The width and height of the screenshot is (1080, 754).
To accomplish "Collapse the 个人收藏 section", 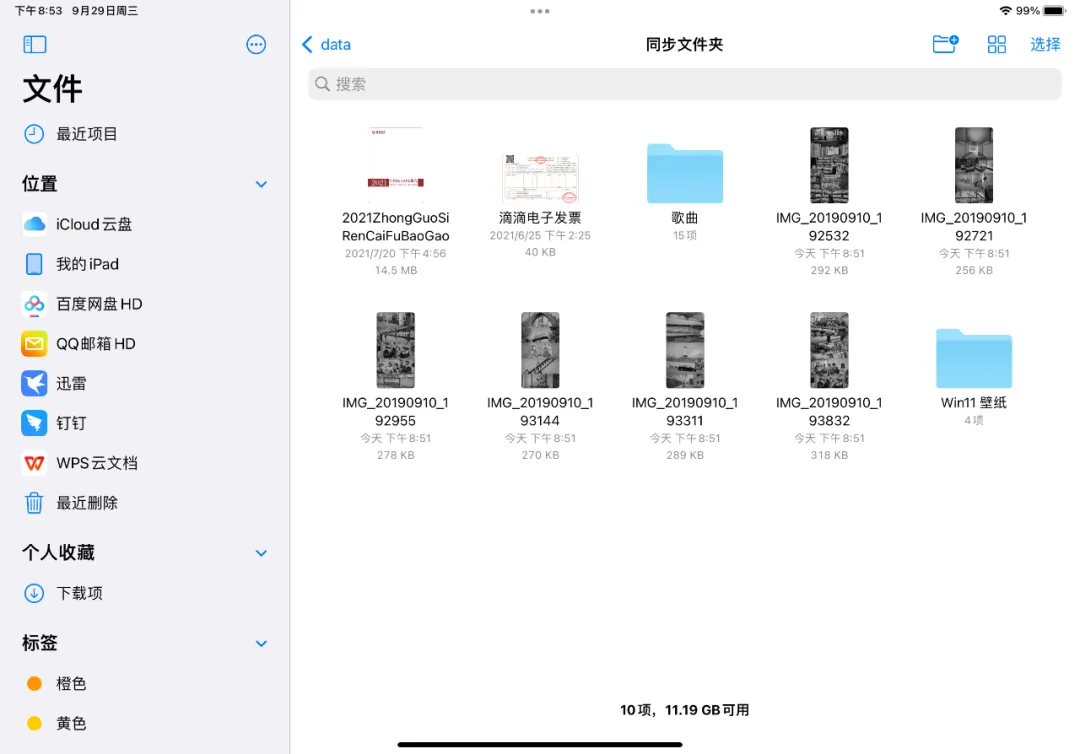I will (261, 553).
